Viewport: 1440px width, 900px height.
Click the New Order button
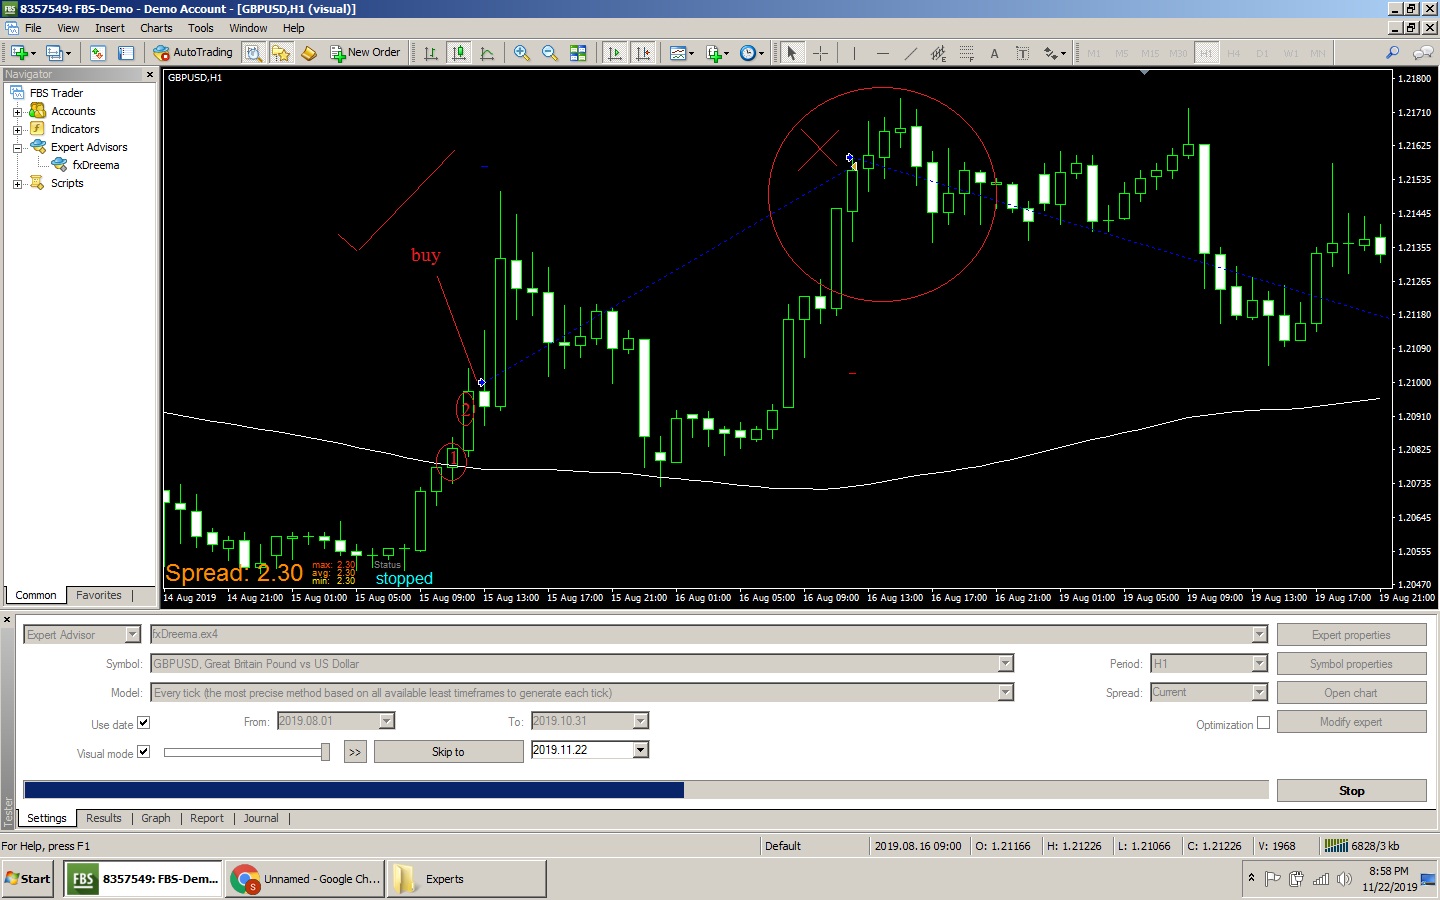[x=365, y=53]
